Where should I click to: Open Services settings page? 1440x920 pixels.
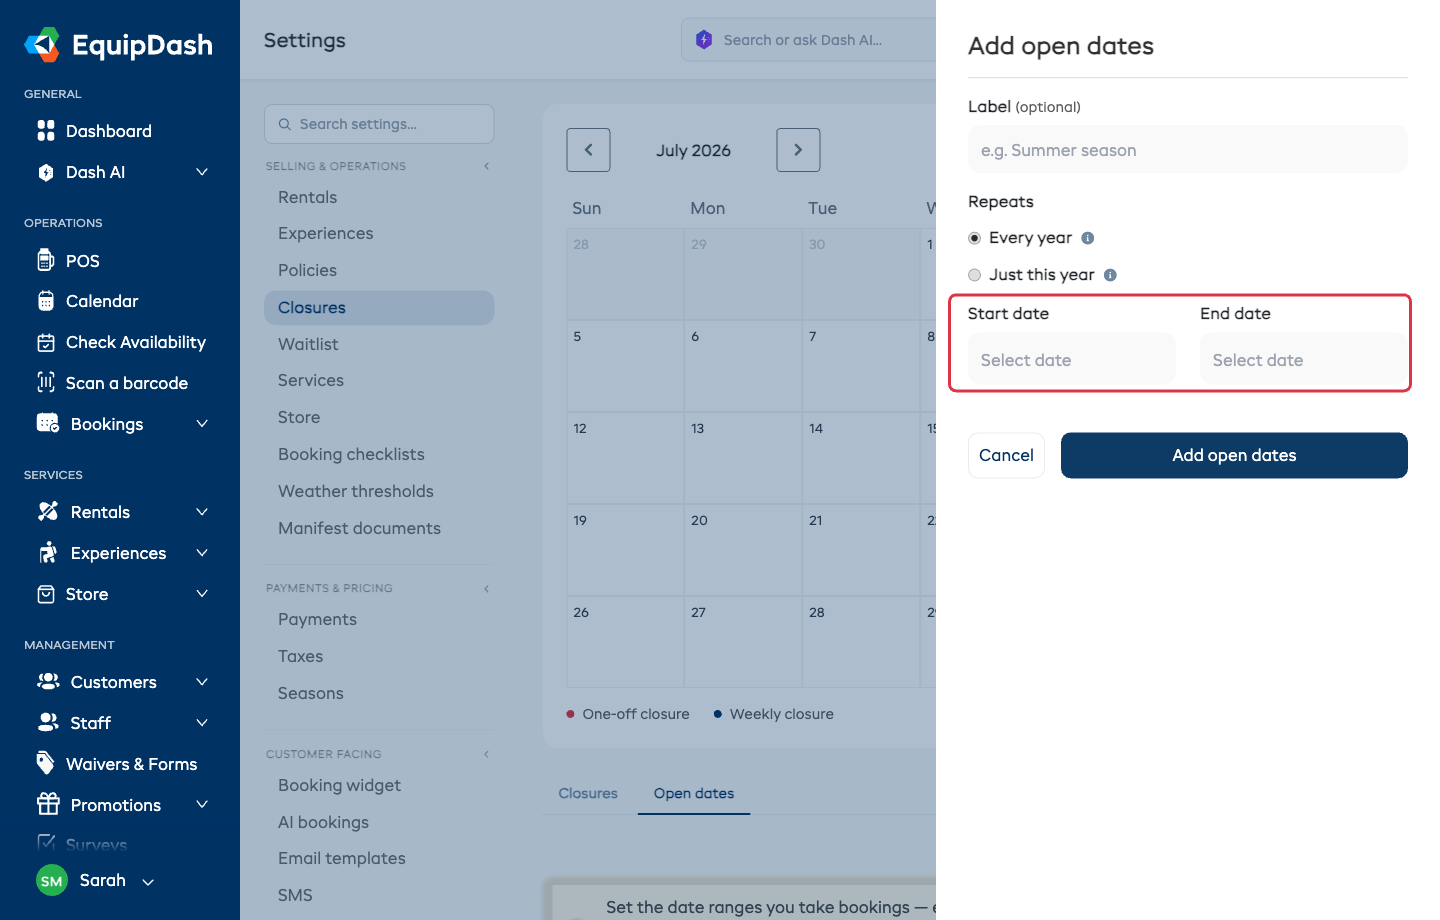[311, 380]
